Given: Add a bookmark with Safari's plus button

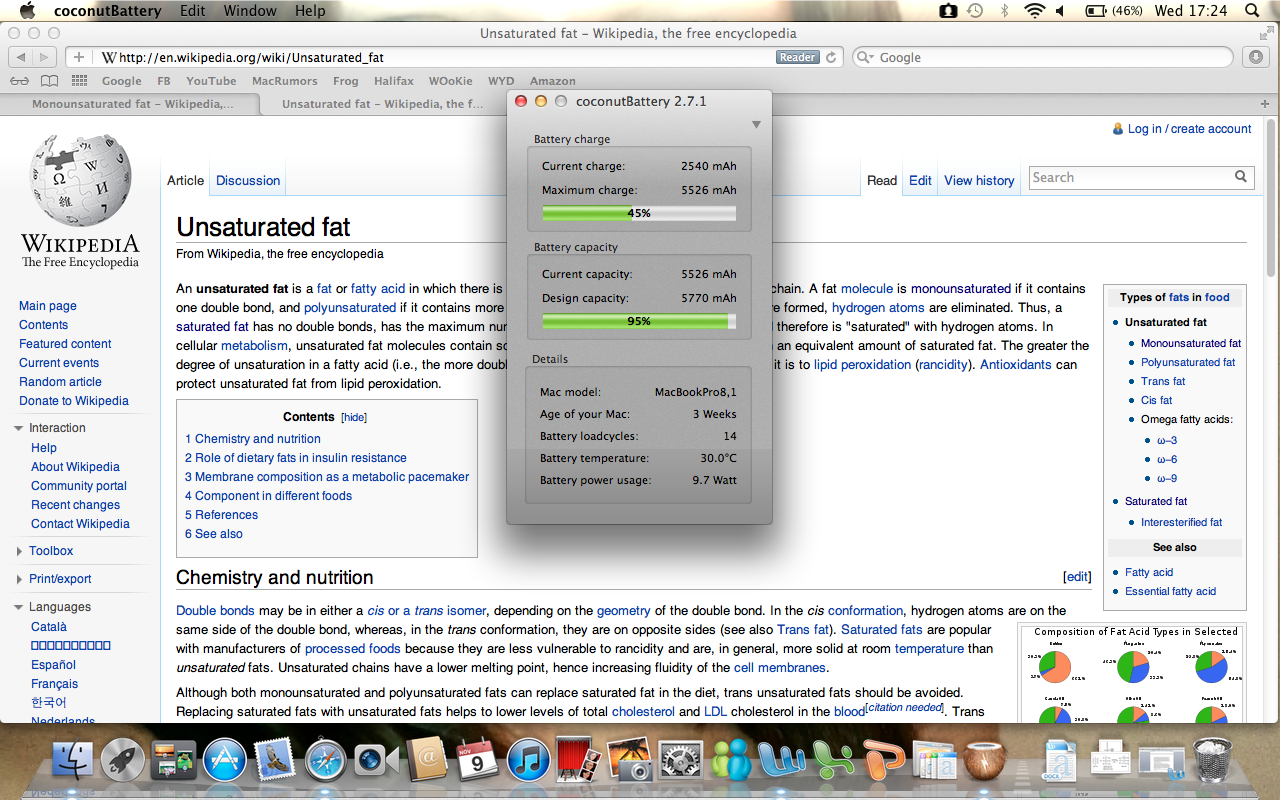Looking at the screenshot, I should pyautogui.click(x=79, y=57).
